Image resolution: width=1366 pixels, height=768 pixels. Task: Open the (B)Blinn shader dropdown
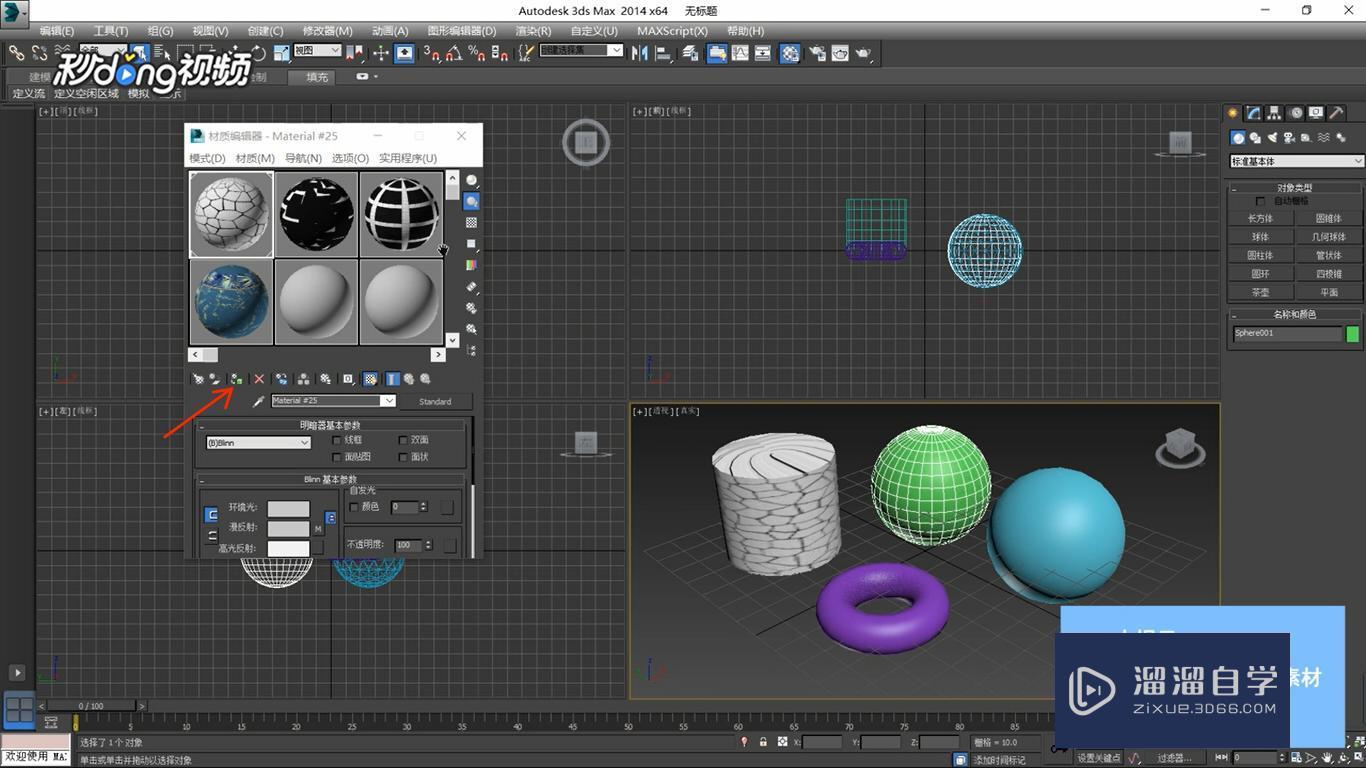coord(256,443)
